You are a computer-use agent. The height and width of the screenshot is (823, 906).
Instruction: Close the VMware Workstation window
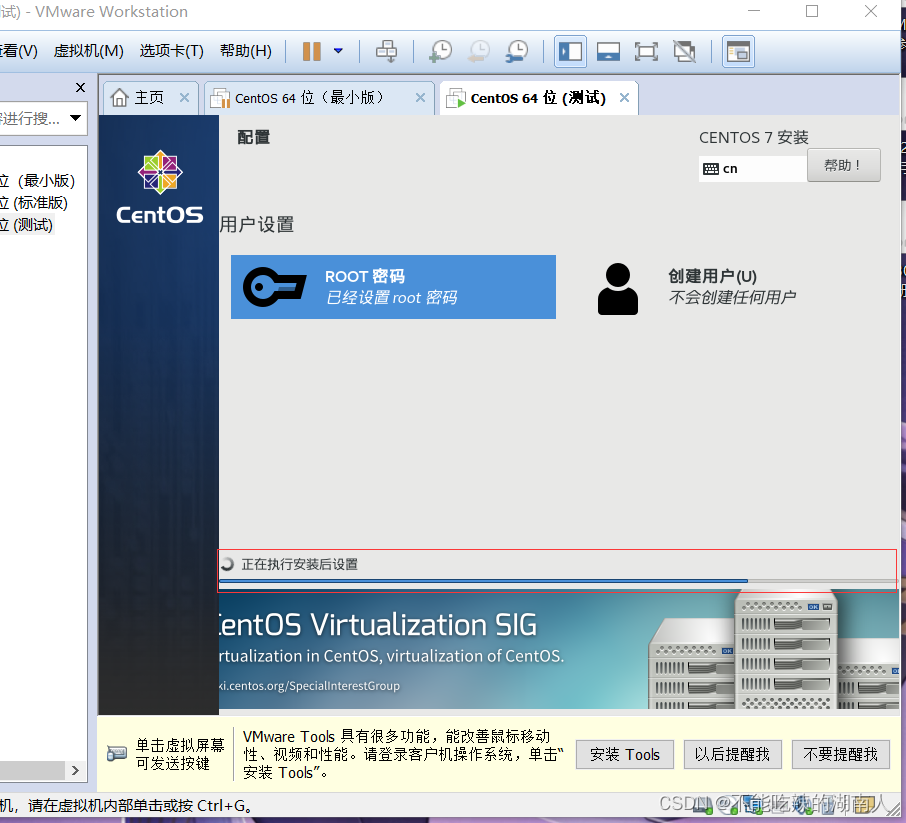[x=871, y=11]
